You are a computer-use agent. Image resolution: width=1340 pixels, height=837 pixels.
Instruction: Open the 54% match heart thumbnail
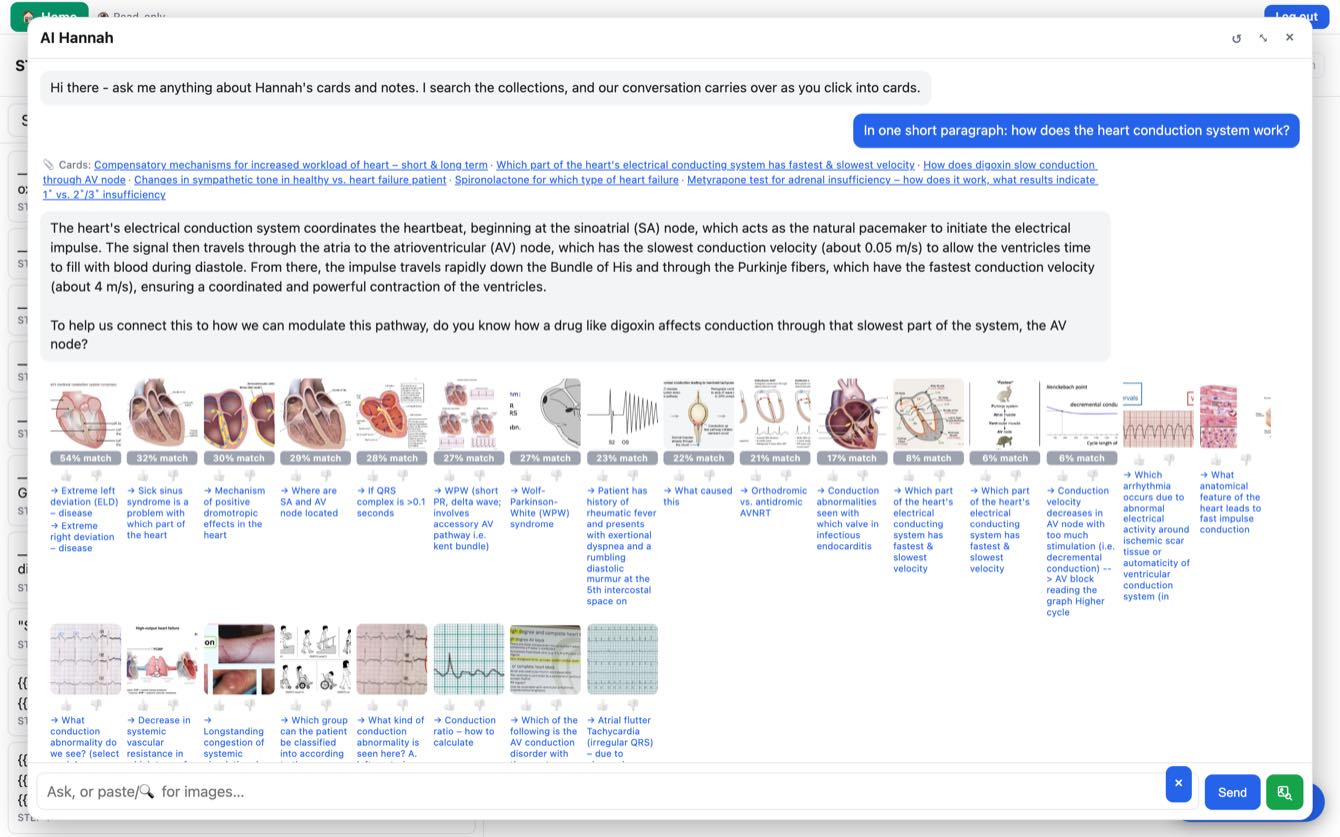pyautogui.click(x=86, y=413)
